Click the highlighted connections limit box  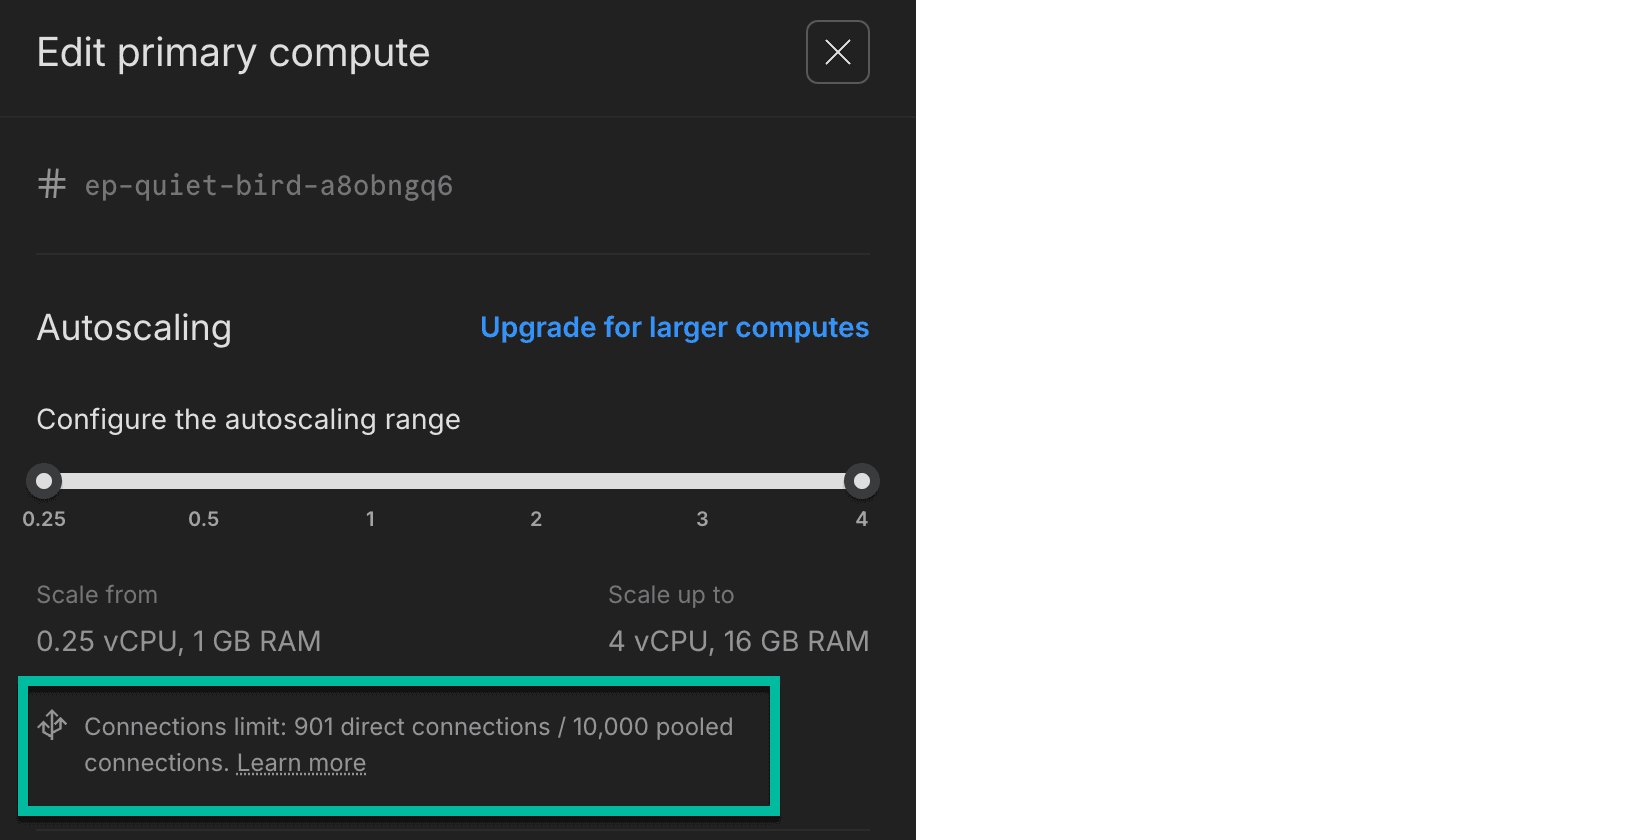tap(400, 746)
